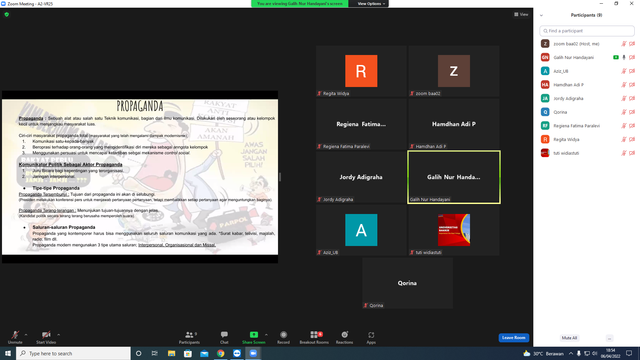Image resolution: width=640 pixels, height=360 pixels.
Task: Open the View layout menu in the top right
Action: [x=521, y=14]
